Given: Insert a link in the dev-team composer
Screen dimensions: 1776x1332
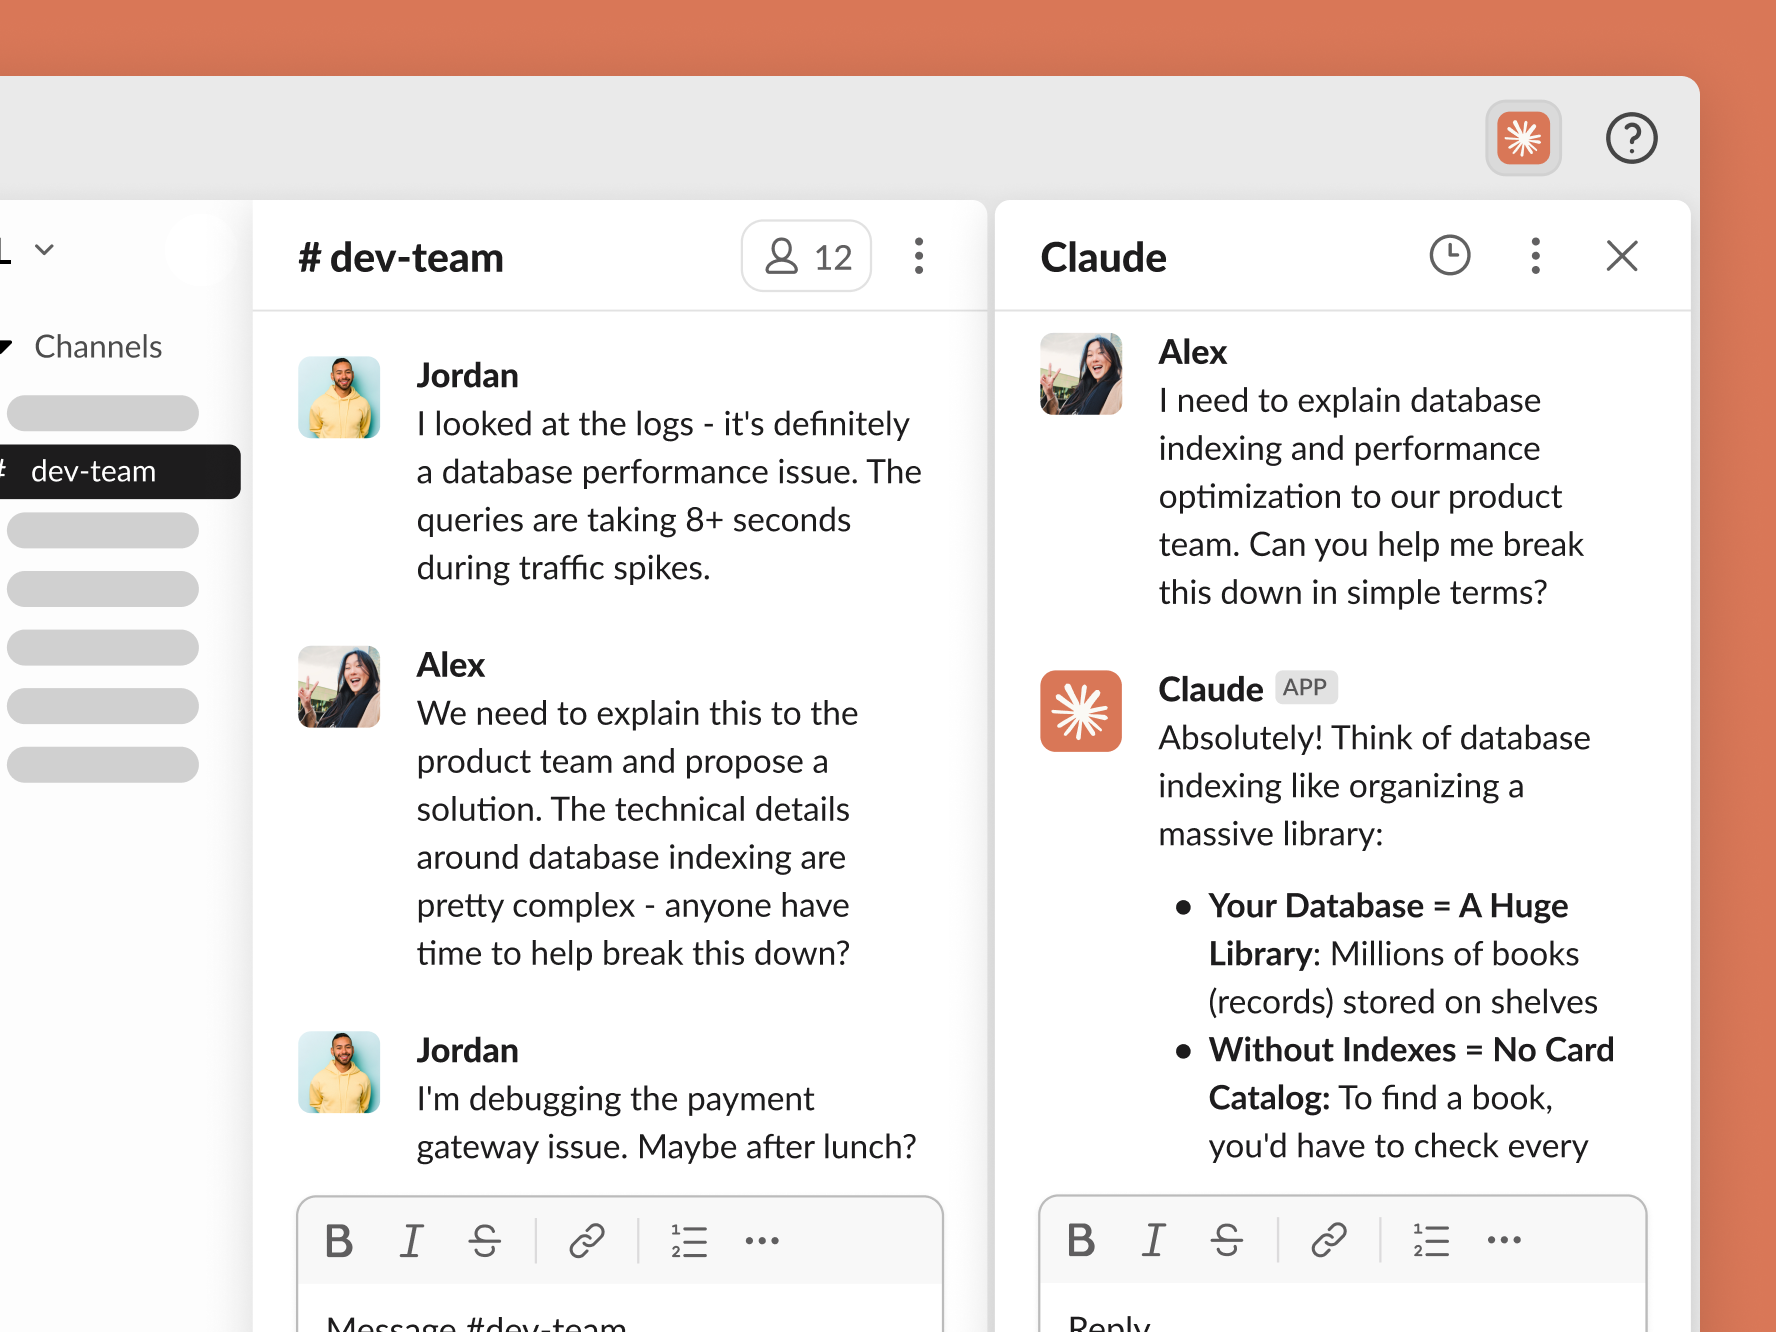Looking at the screenshot, I should [586, 1241].
